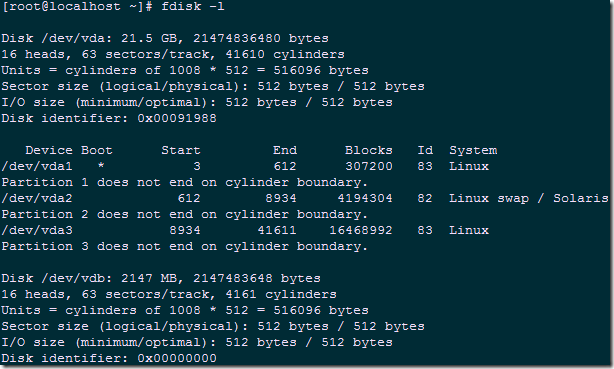Click blocks value '307200'
614x369 pixels.
point(368,166)
